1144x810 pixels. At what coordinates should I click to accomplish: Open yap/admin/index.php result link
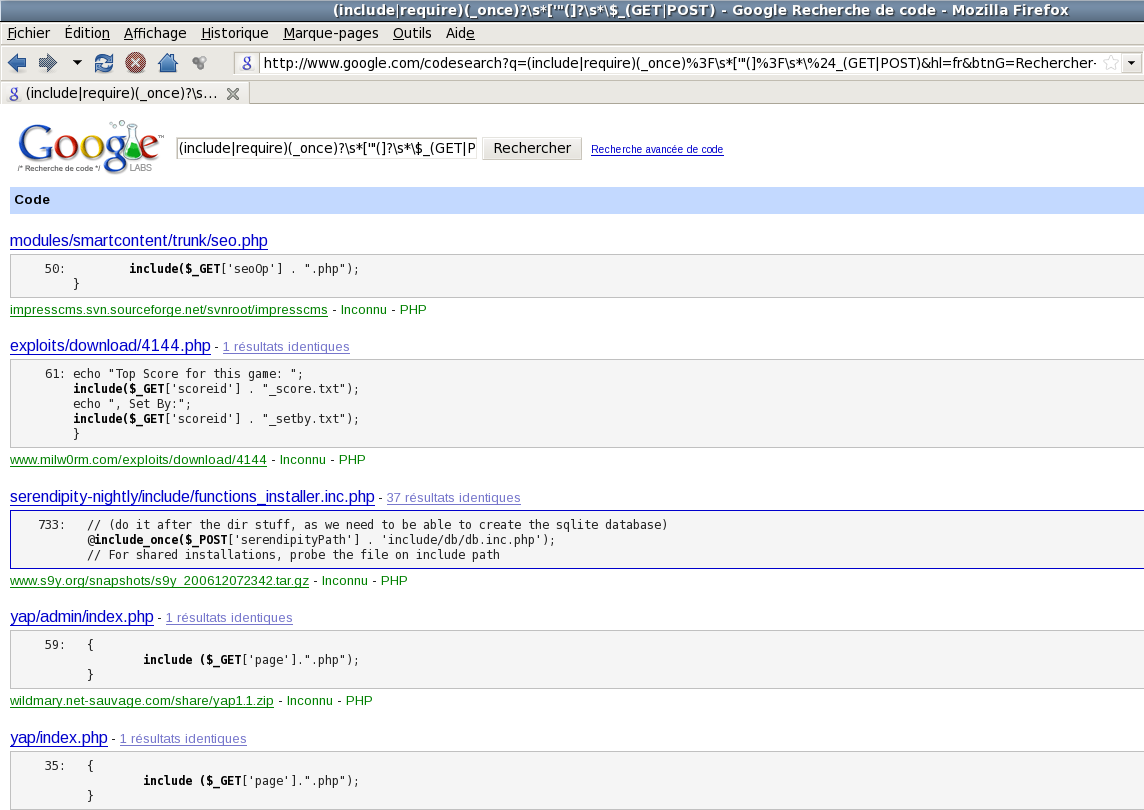click(x=81, y=617)
